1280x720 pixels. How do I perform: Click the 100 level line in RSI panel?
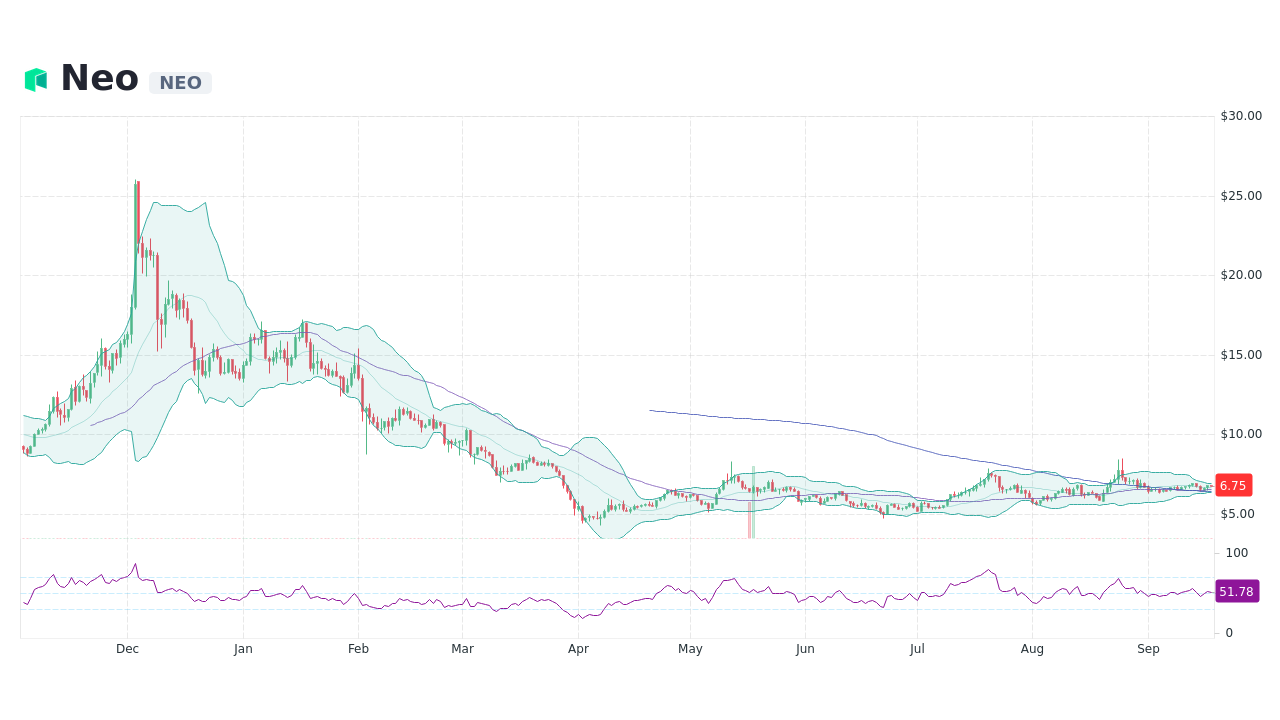pos(1236,552)
